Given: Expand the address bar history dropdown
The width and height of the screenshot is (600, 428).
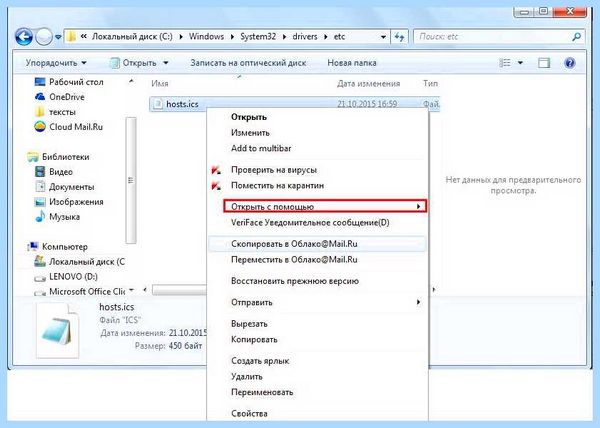Looking at the screenshot, I should (x=383, y=37).
